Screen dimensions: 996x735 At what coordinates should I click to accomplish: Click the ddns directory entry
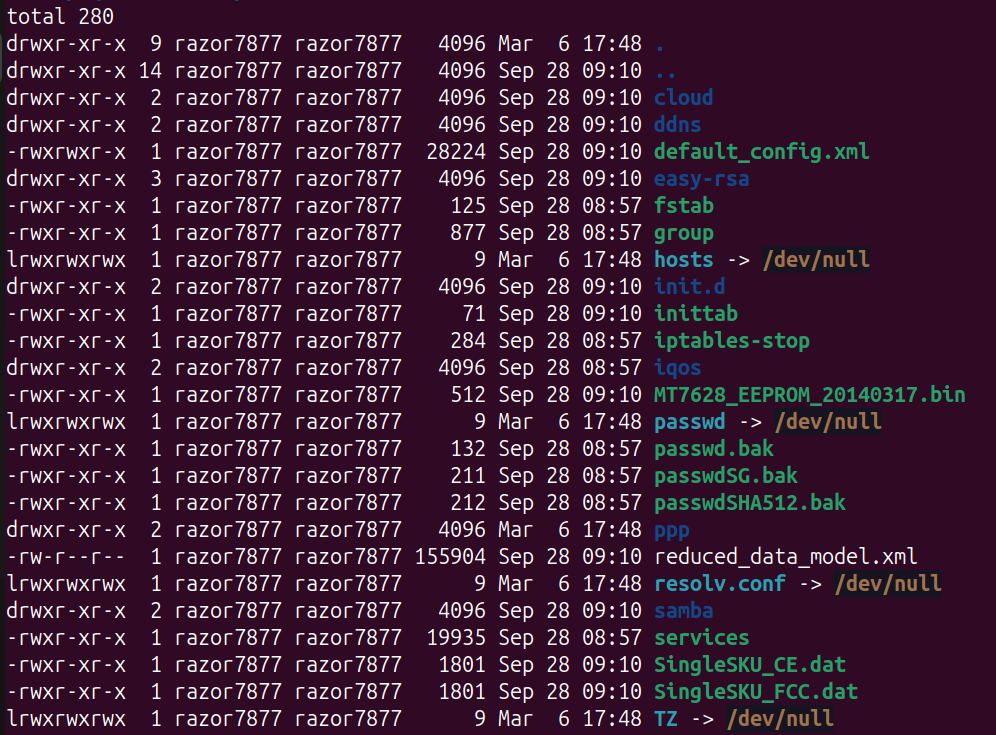(677, 125)
